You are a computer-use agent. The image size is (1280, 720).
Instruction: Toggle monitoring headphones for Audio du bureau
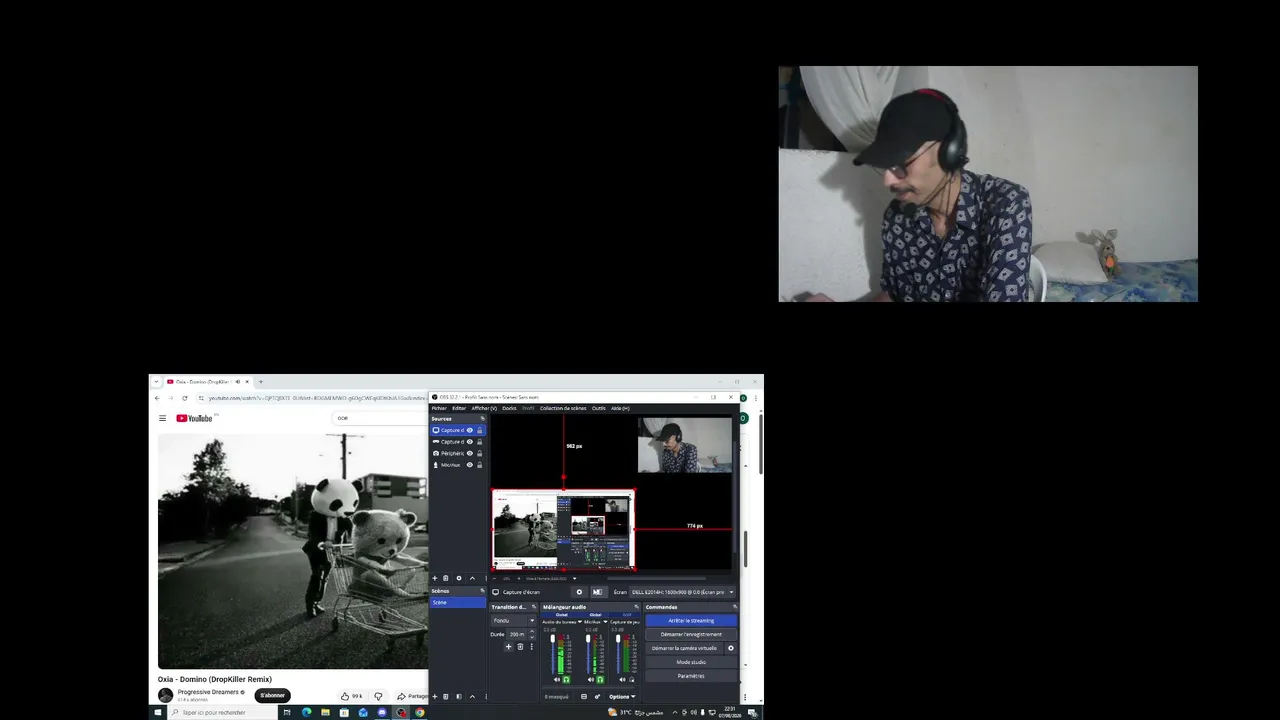point(566,680)
